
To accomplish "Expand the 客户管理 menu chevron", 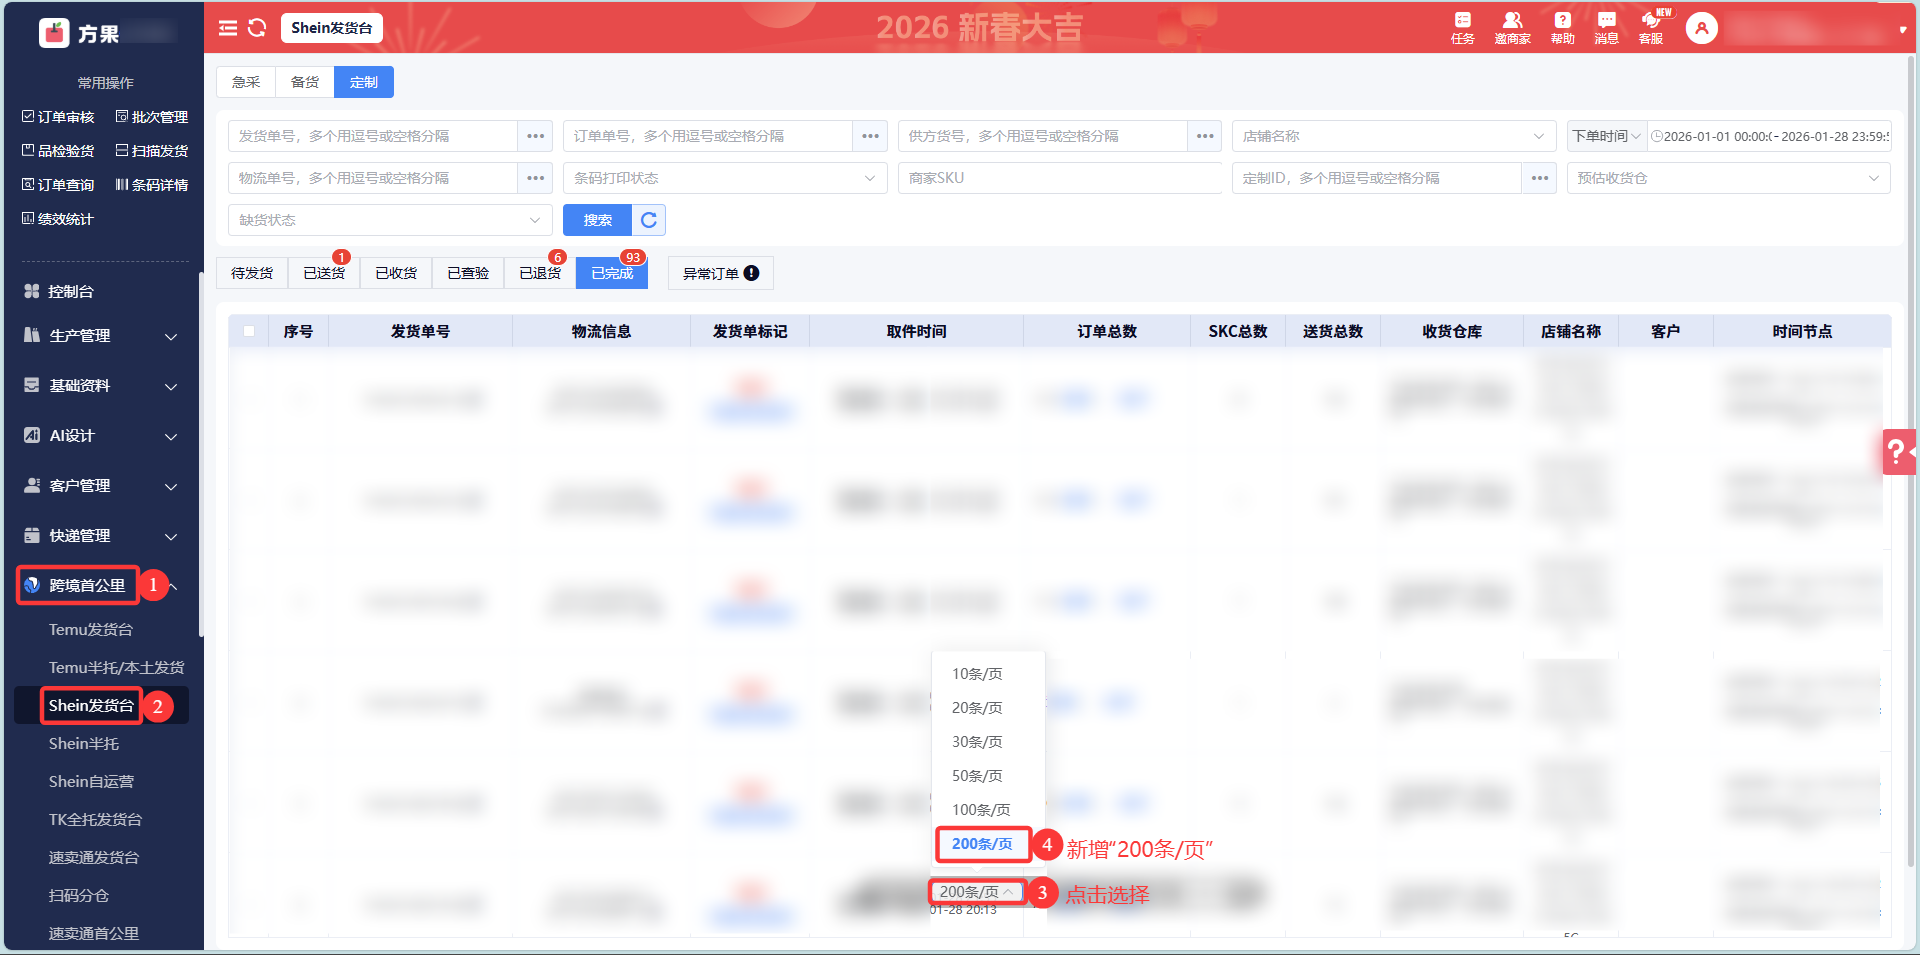I will pos(171,486).
